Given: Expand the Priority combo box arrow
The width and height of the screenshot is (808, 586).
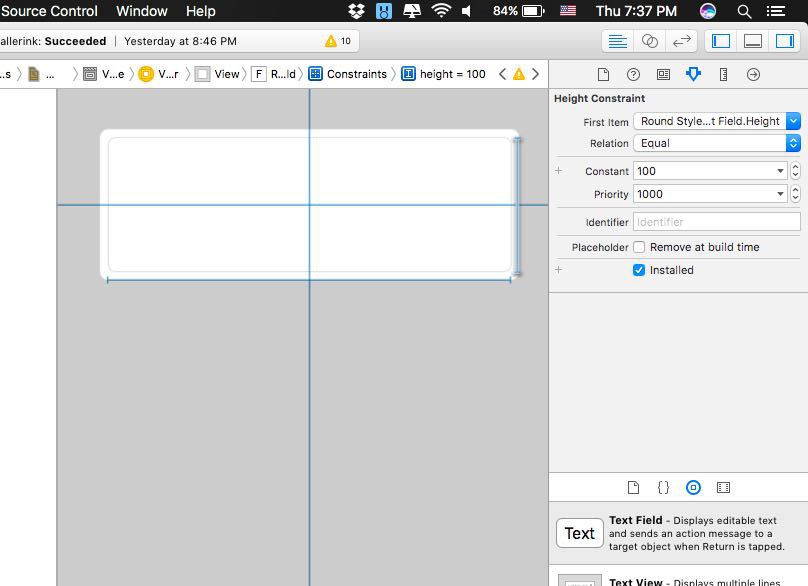Looking at the screenshot, I should coord(780,194).
